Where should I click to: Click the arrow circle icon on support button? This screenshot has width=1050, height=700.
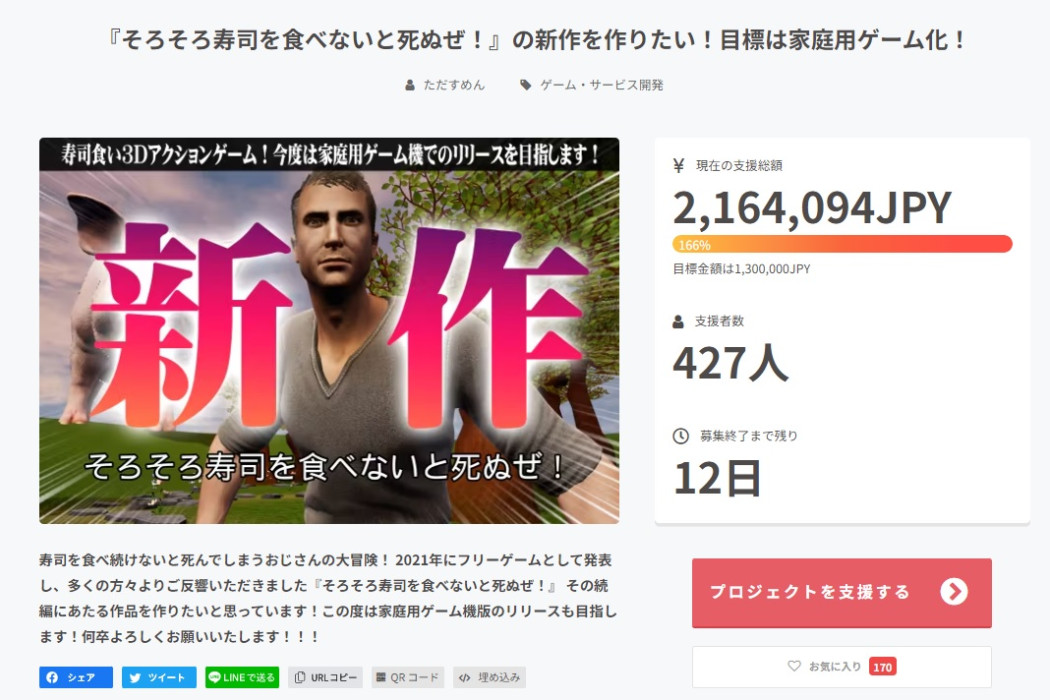pyautogui.click(x=954, y=592)
